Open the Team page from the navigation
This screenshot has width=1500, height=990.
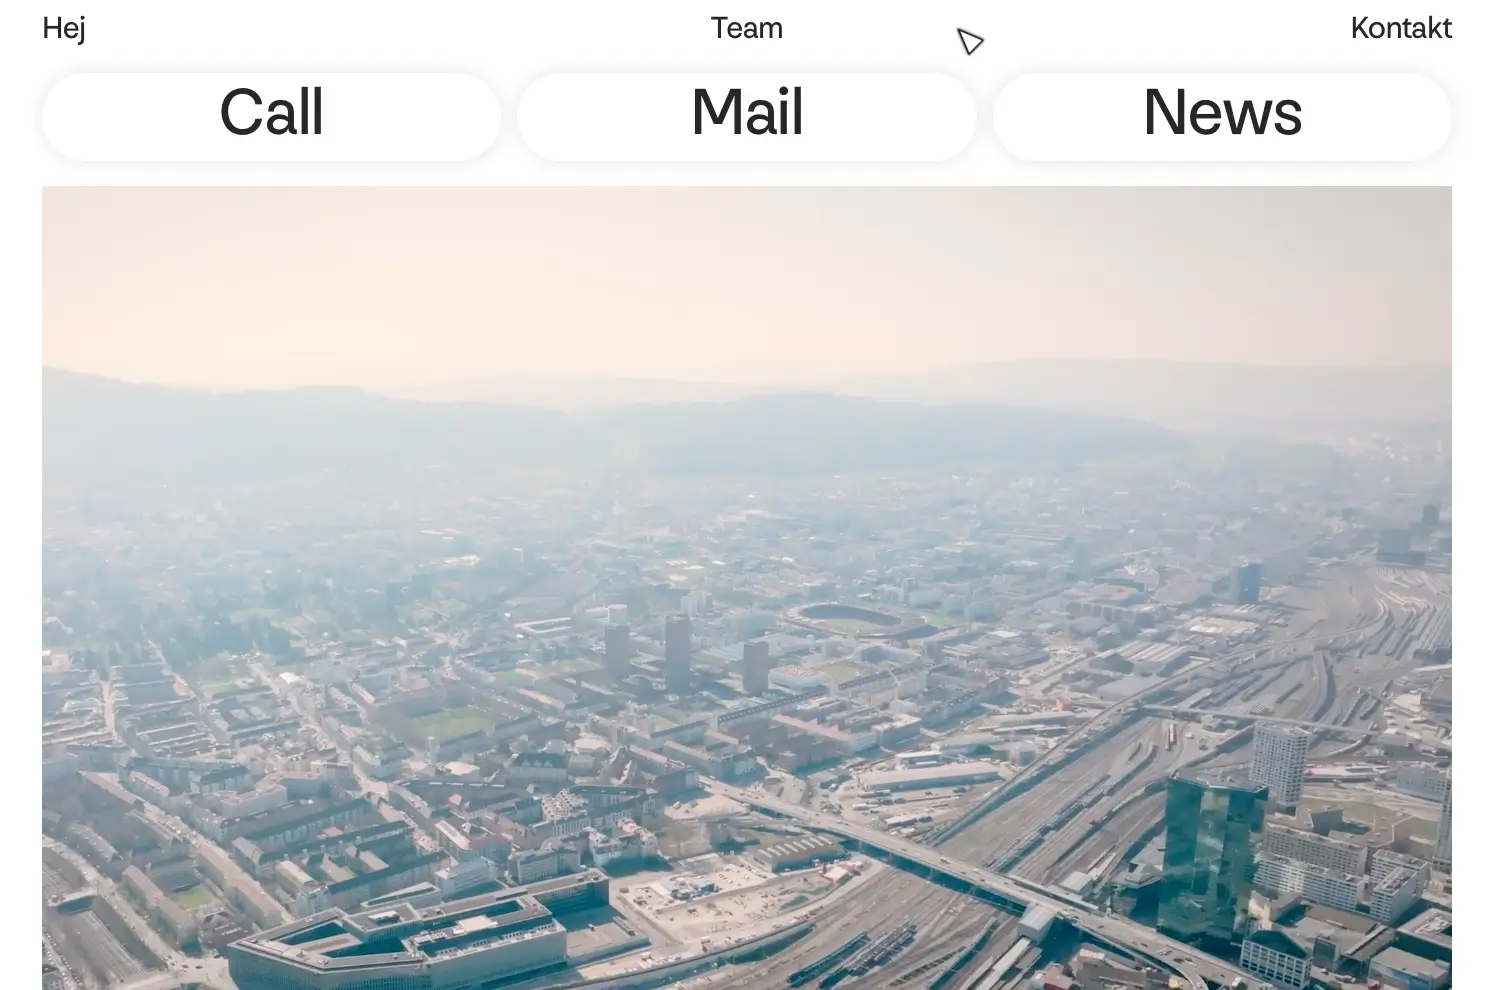tap(746, 28)
